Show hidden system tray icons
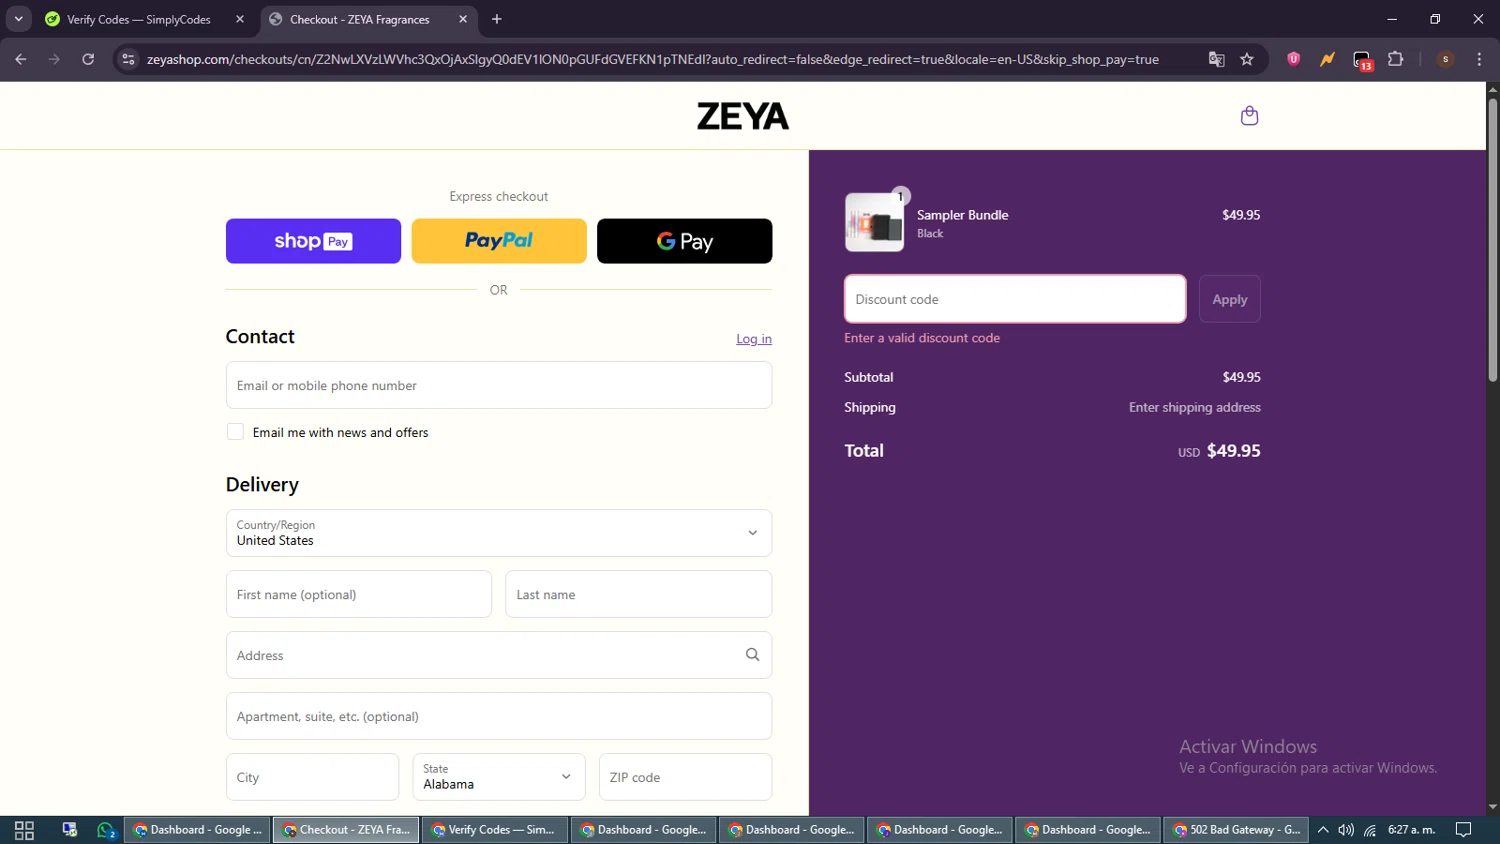Viewport: 1500px width, 844px height. pos(1323,830)
